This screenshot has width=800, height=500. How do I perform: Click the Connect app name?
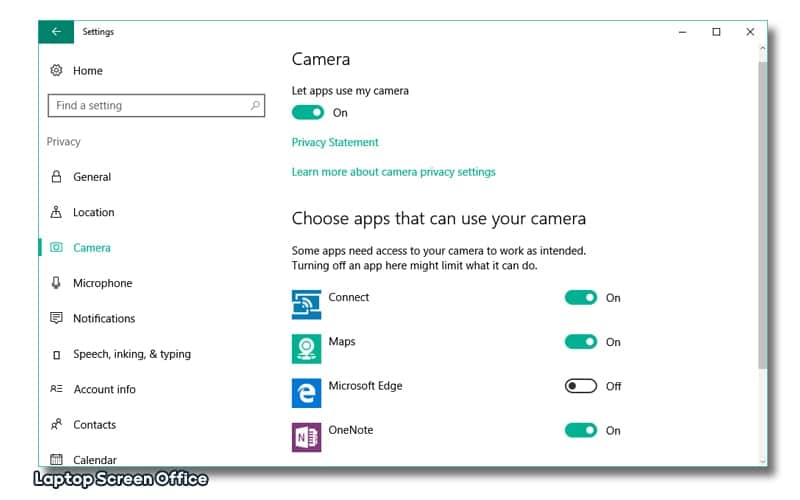[348, 297]
